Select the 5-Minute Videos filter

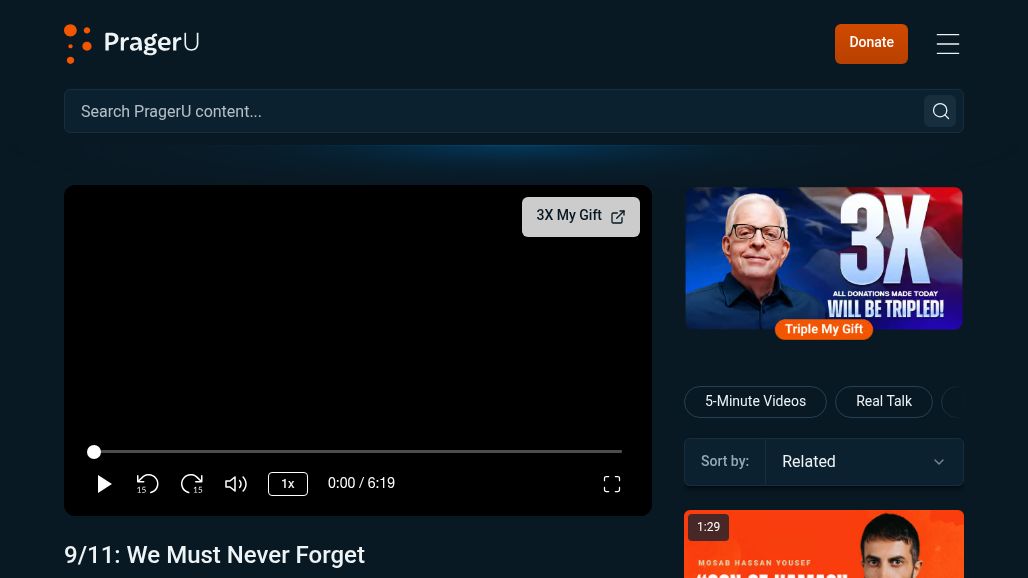755,401
